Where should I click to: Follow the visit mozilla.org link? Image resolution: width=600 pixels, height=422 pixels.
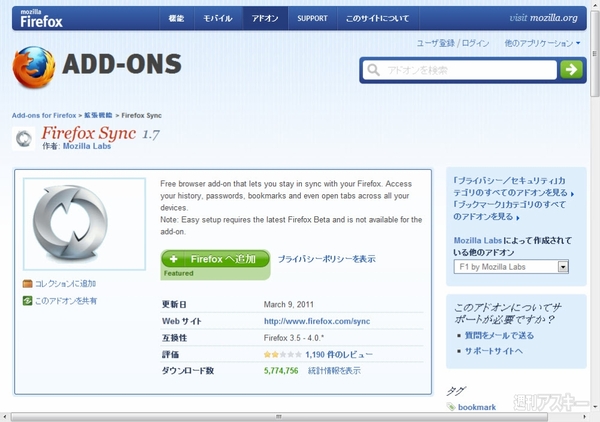pyautogui.click(x=543, y=18)
